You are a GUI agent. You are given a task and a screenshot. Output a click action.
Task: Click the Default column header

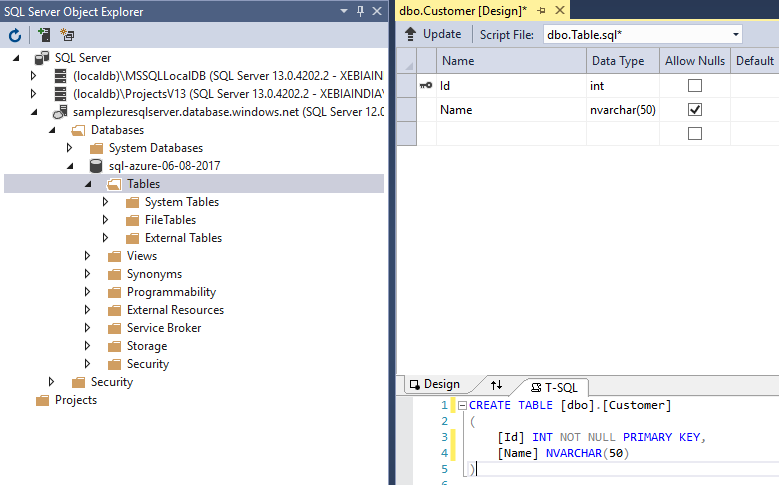(x=755, y=61)
